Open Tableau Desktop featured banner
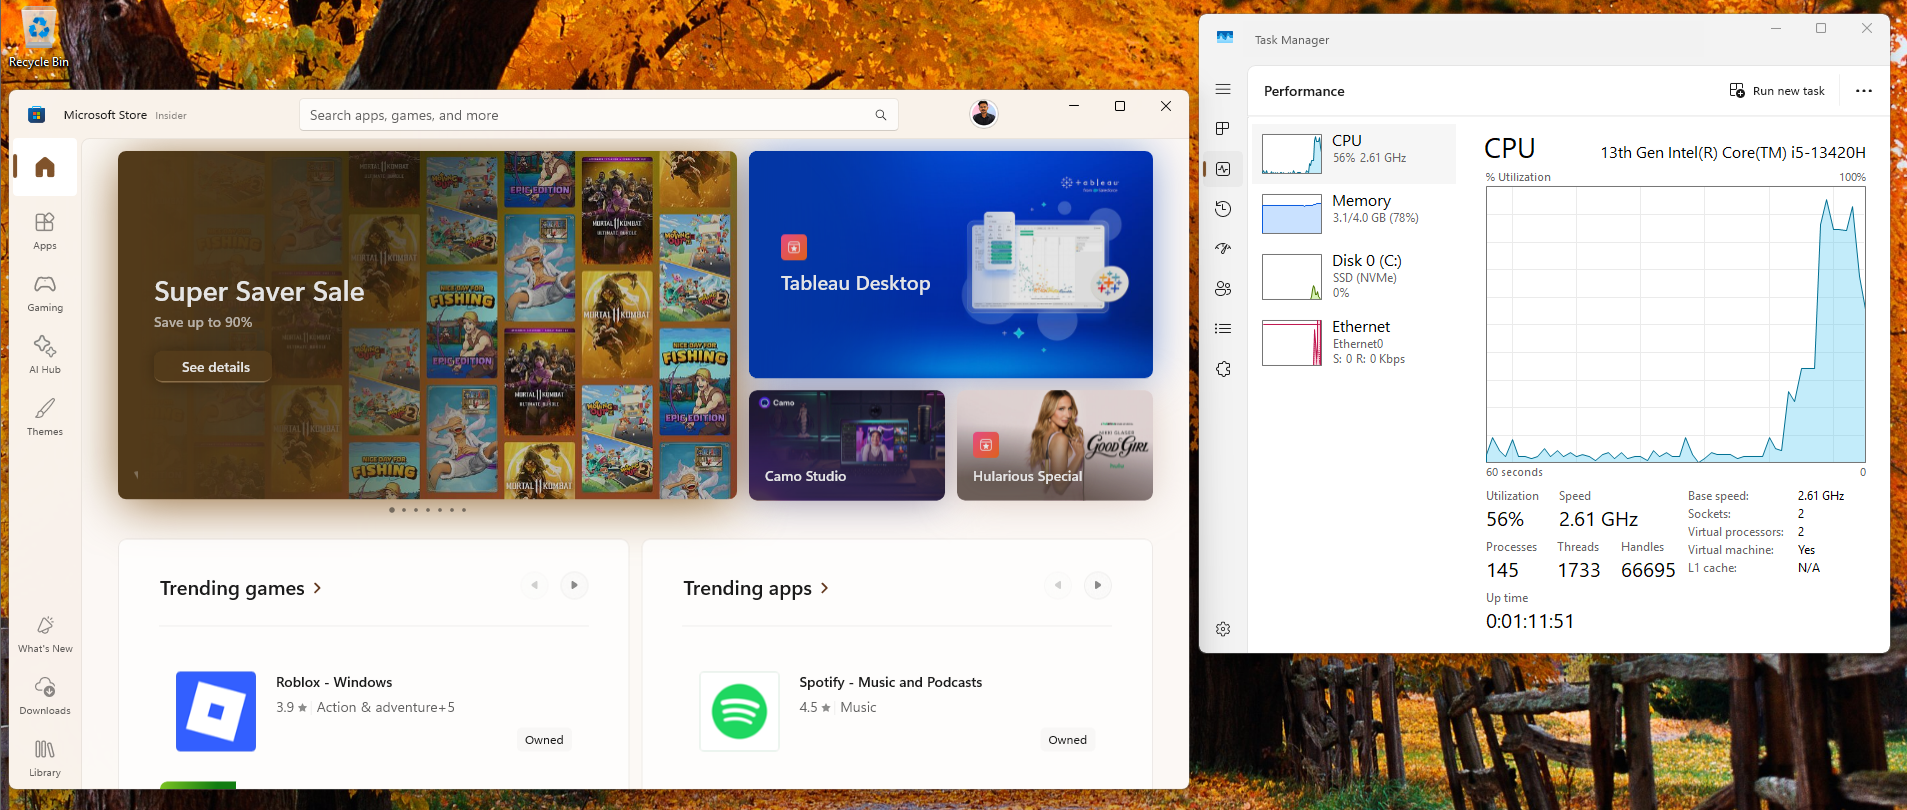Screen dimensions: 1907x810 click(951, 264)
